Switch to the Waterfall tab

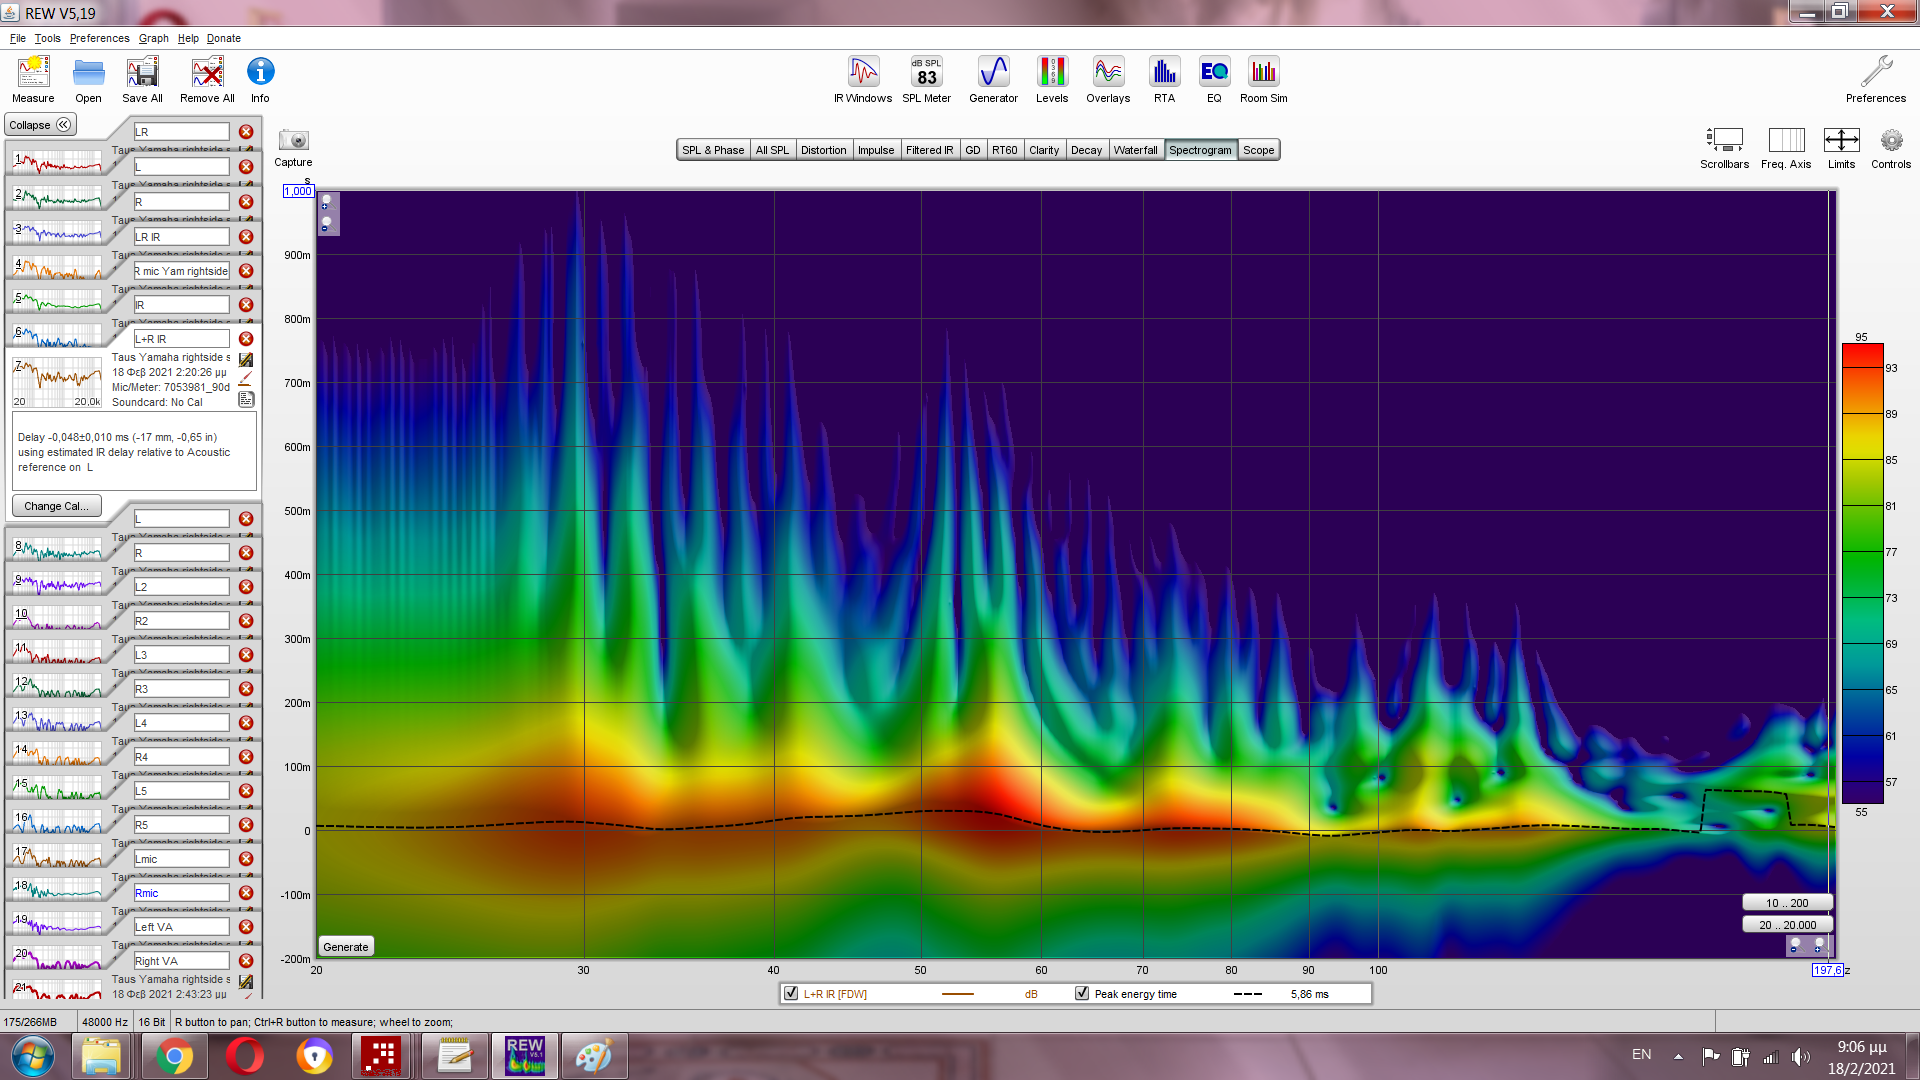tap(1135, 150)
